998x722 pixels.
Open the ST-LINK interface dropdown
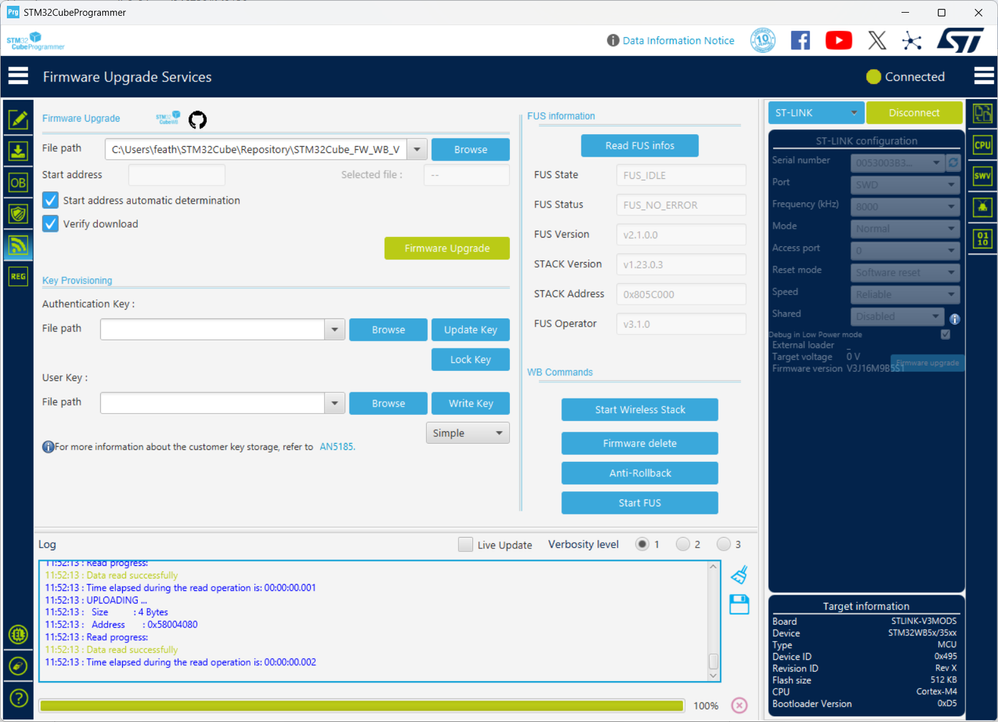tap(816, 113)
